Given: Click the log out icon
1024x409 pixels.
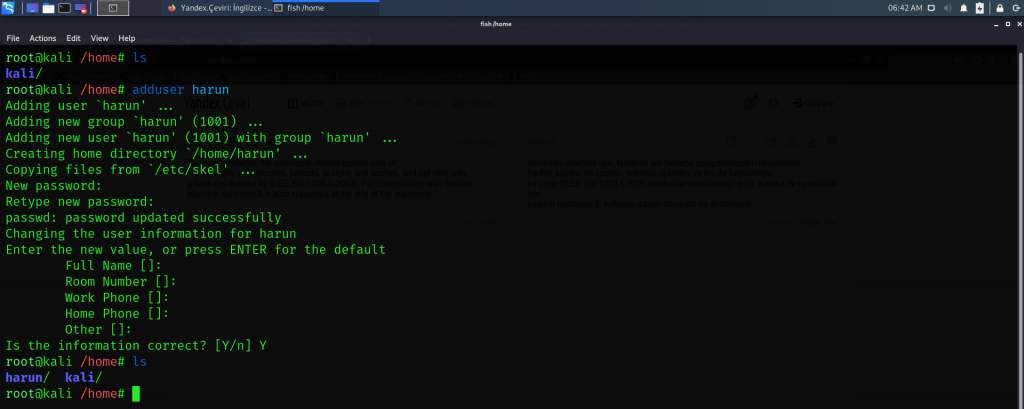Looking at the screenshot, I should [1015, 8].
